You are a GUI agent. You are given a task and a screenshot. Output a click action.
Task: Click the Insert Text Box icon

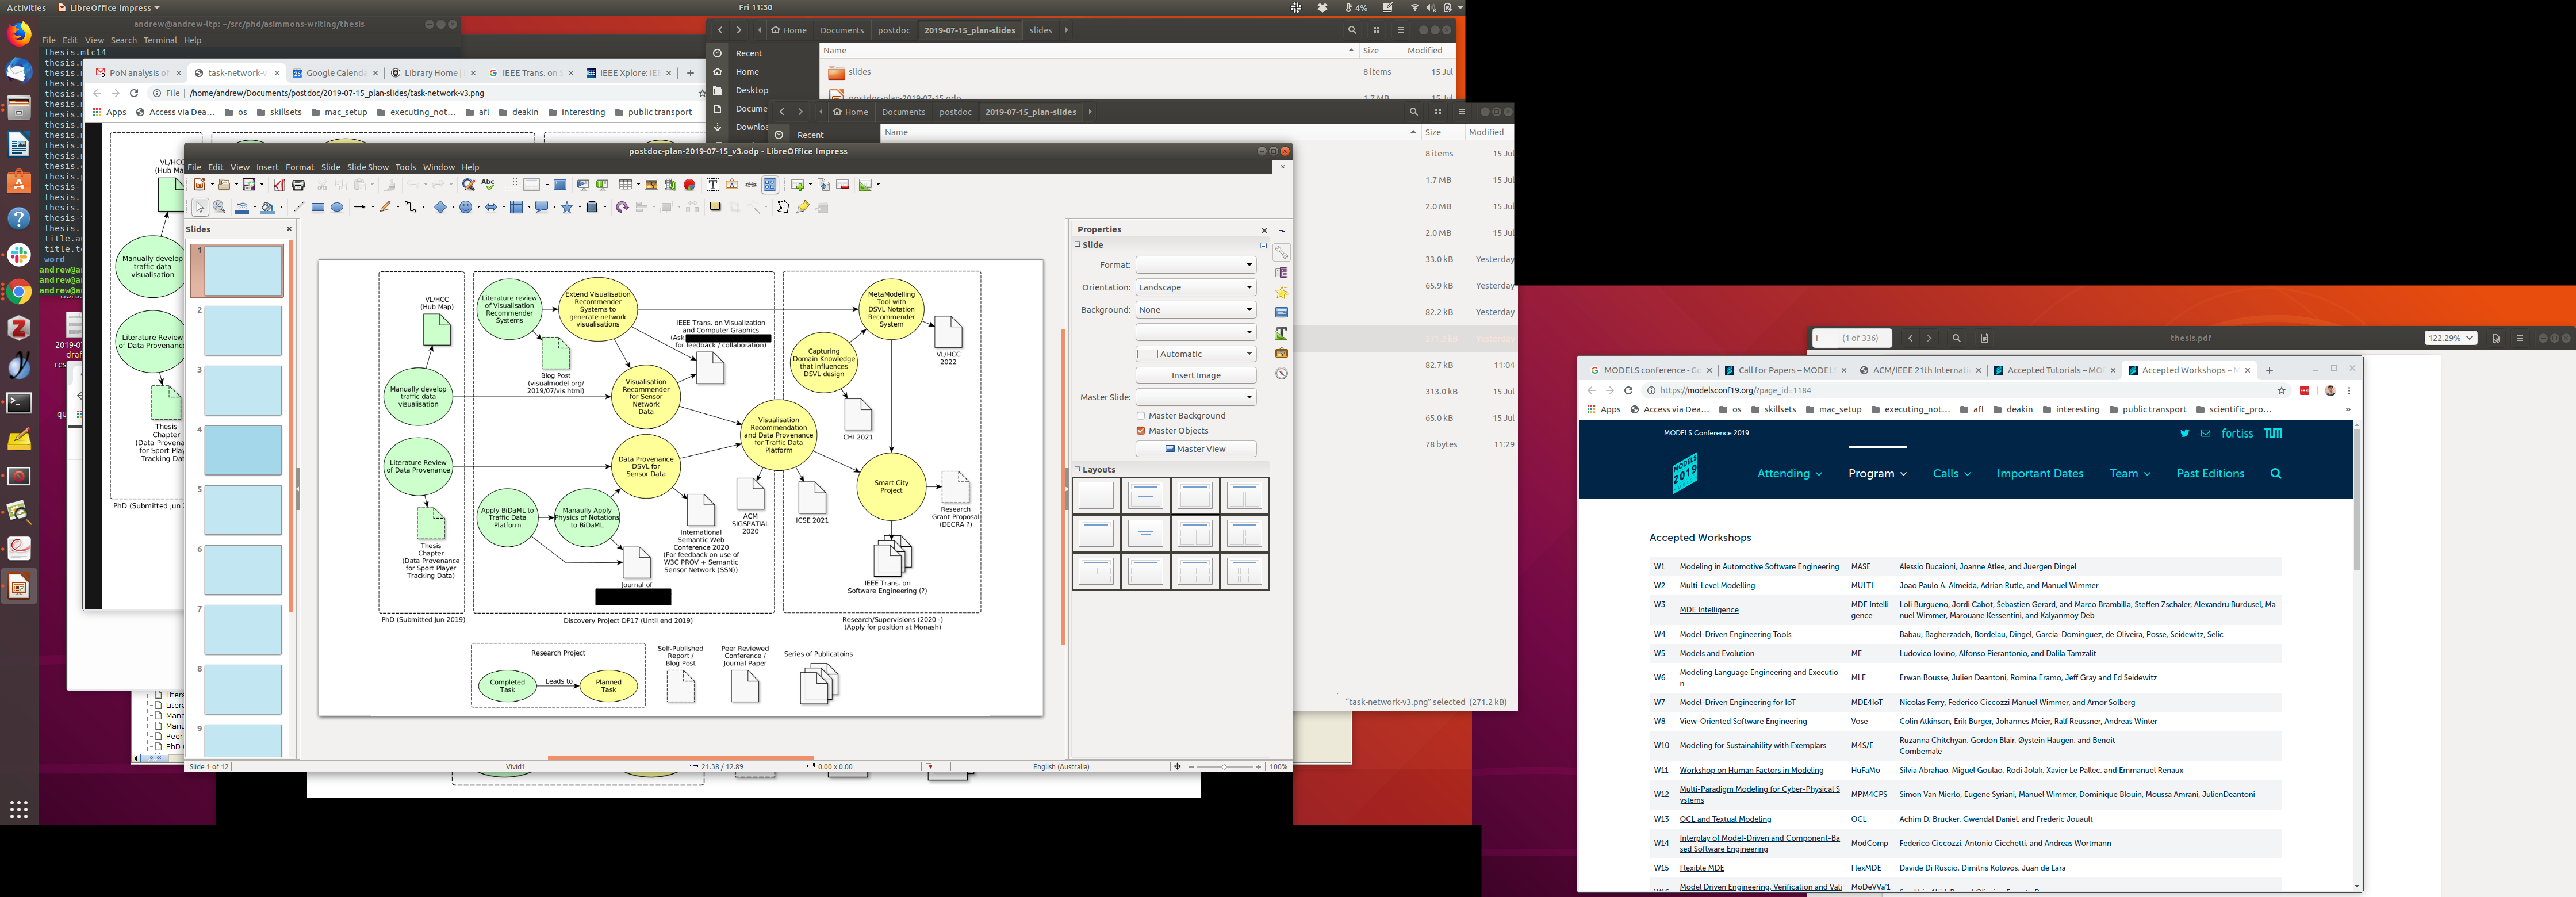click(x=713, y=185)
